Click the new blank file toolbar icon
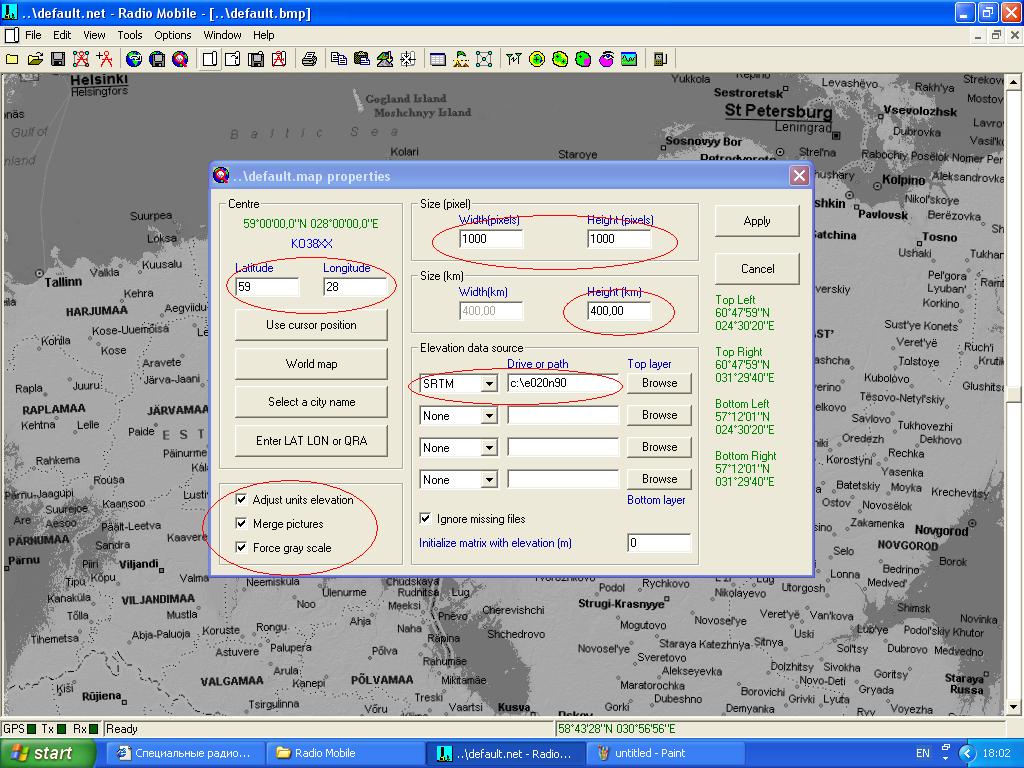Viewport: 1024px width, 768px height. tap(12, 59)
